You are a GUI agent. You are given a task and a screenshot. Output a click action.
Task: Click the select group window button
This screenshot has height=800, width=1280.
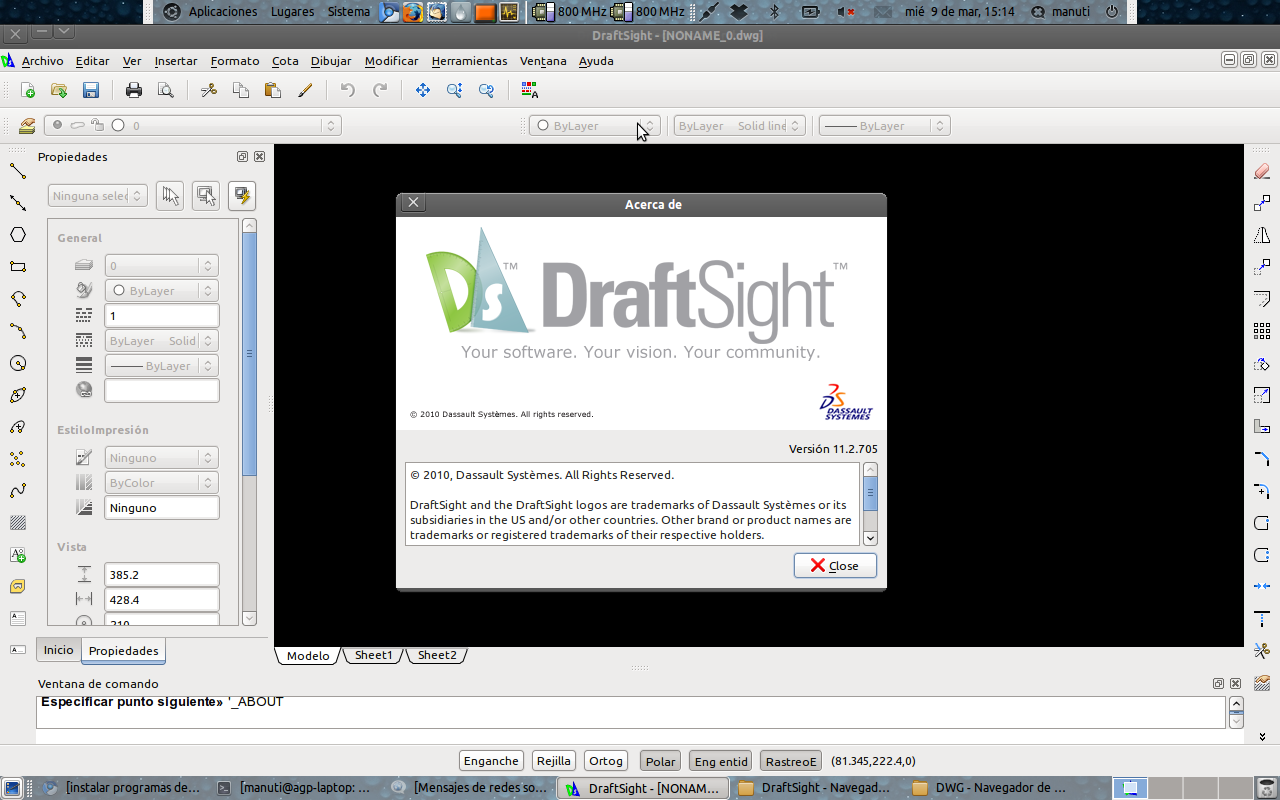click(206, 195)
